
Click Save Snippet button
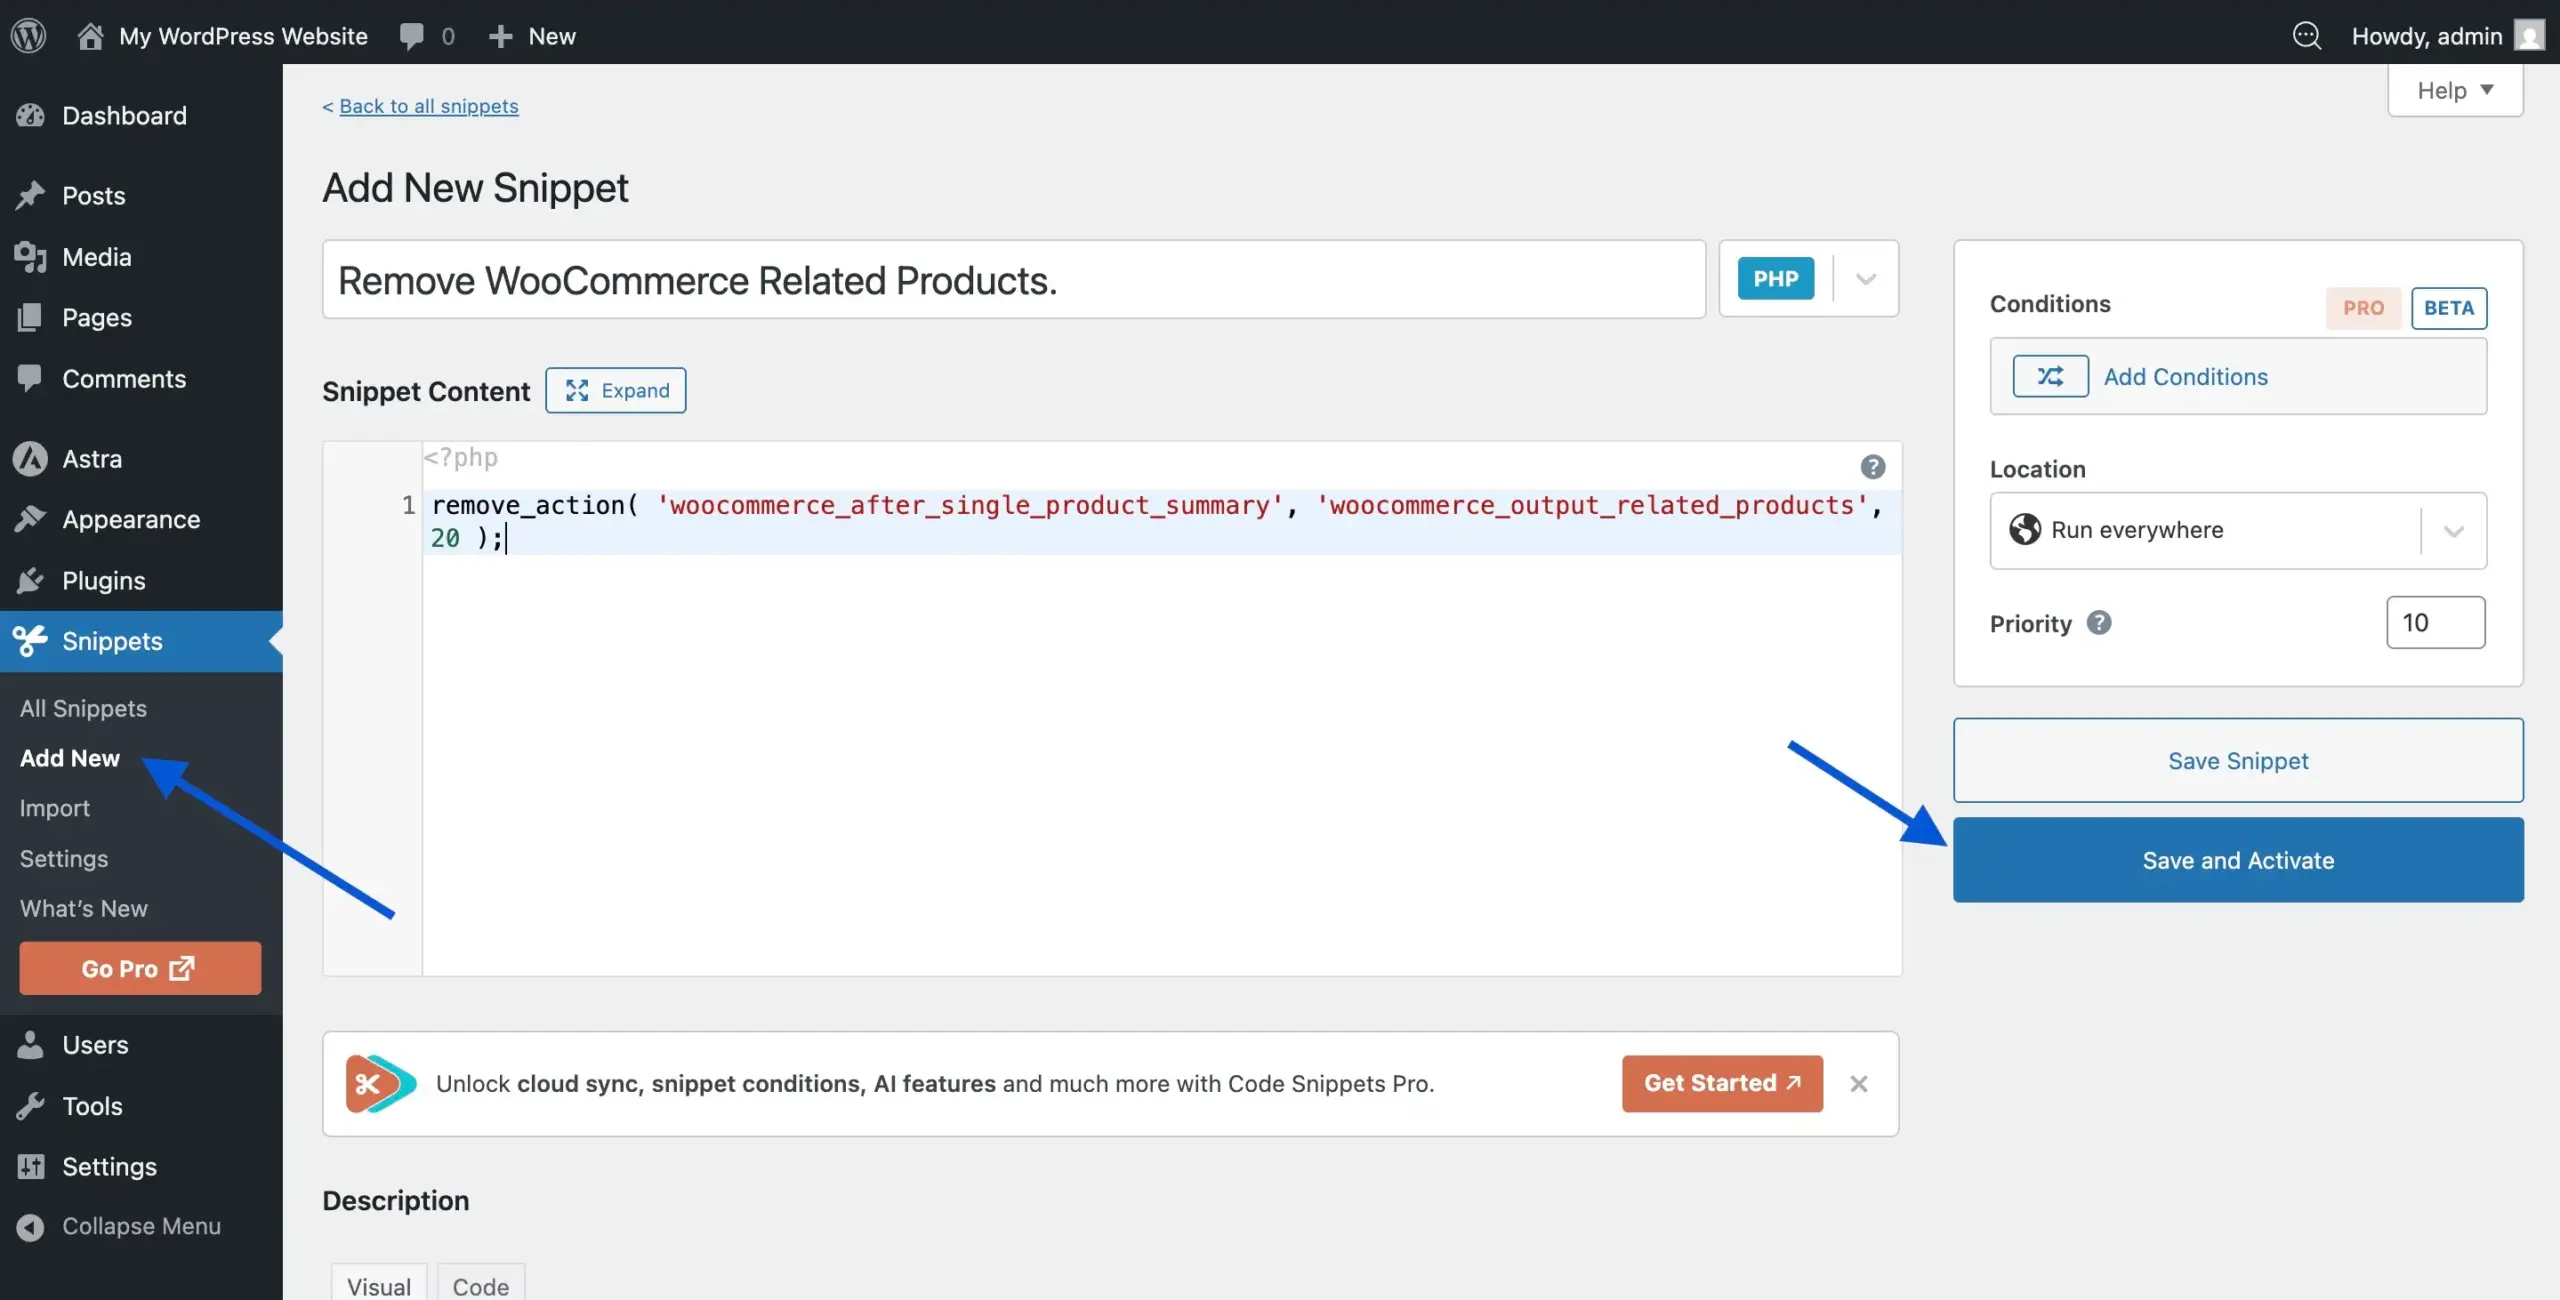point(2238,761)
